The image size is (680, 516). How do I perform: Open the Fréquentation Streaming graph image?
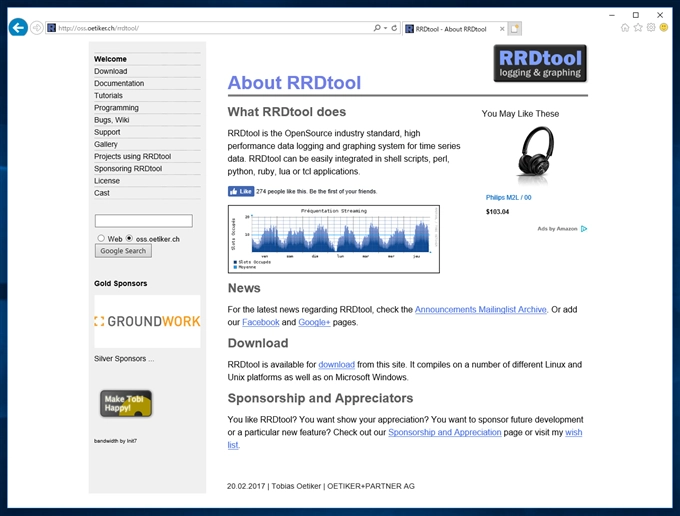pyautogui.click(x=333, y=239)
